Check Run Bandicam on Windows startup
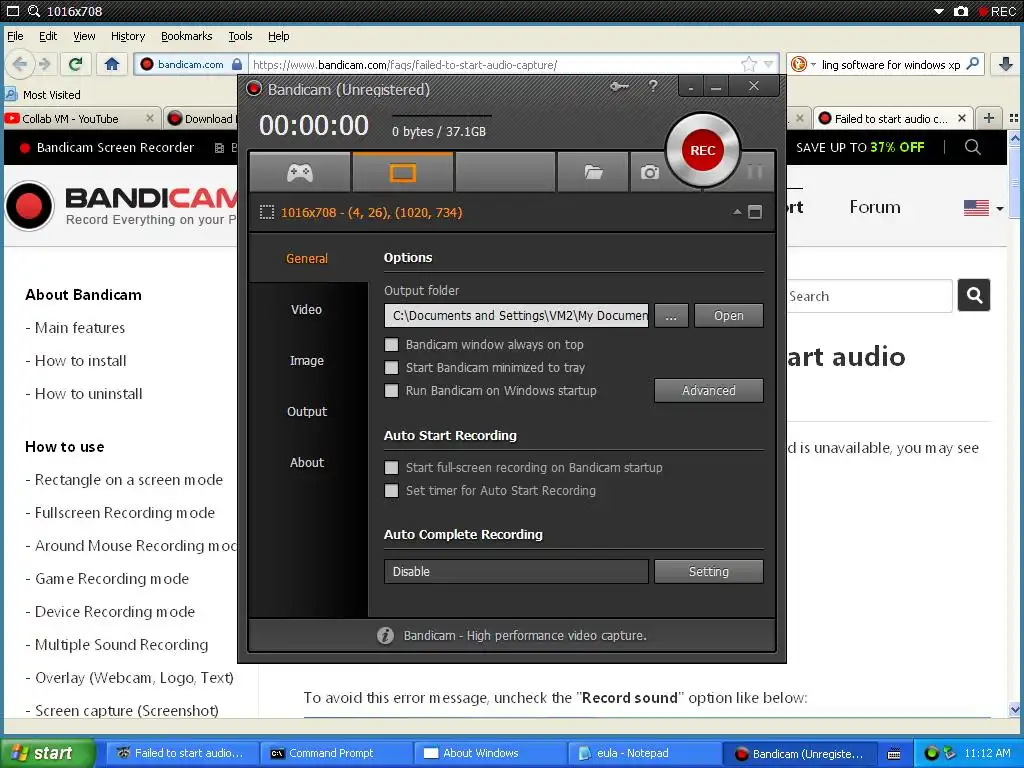This screenshot has height=768, width=1024. pyautogui.click(x=391, y=391)
